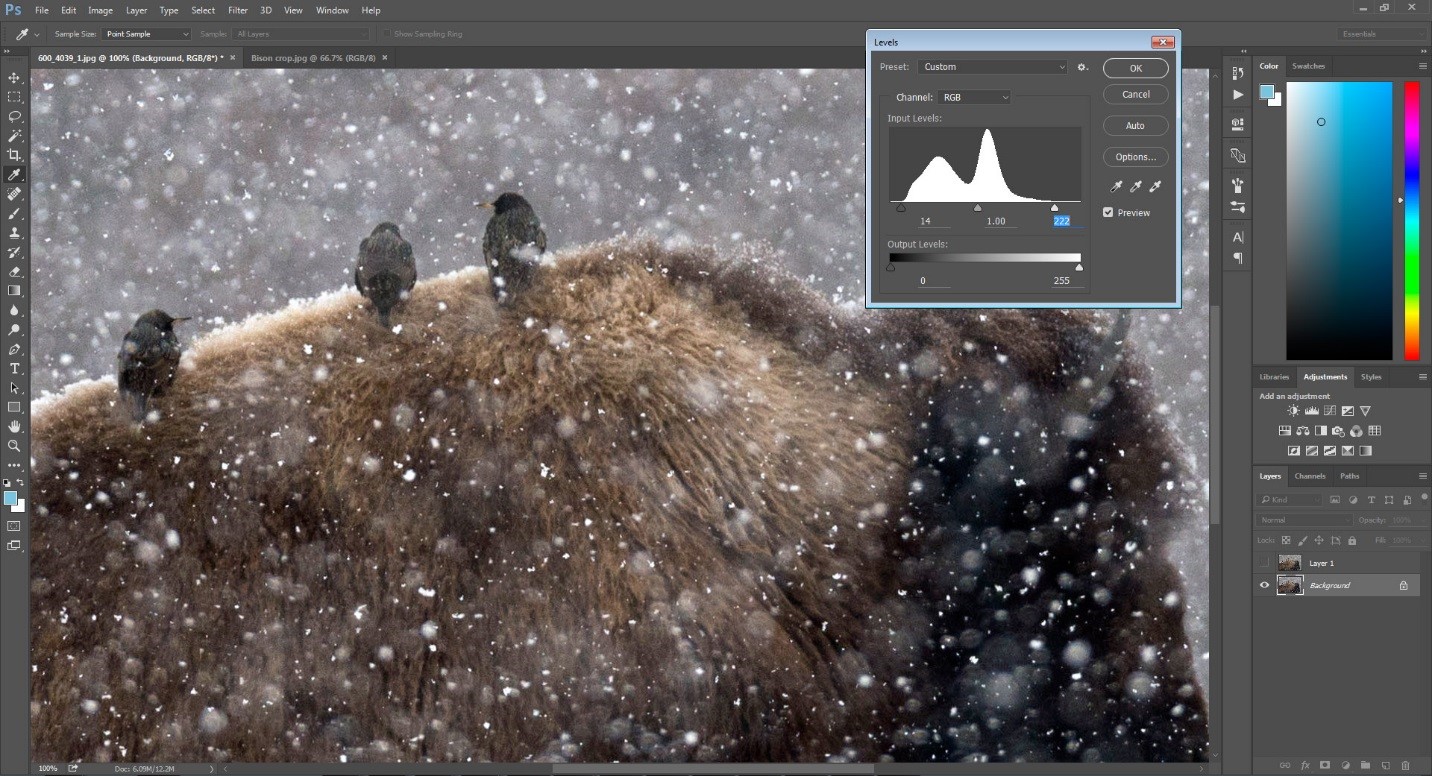Switch to the Channels tab
Screen dimensions: 1432x776
(x=1309, y=476)
